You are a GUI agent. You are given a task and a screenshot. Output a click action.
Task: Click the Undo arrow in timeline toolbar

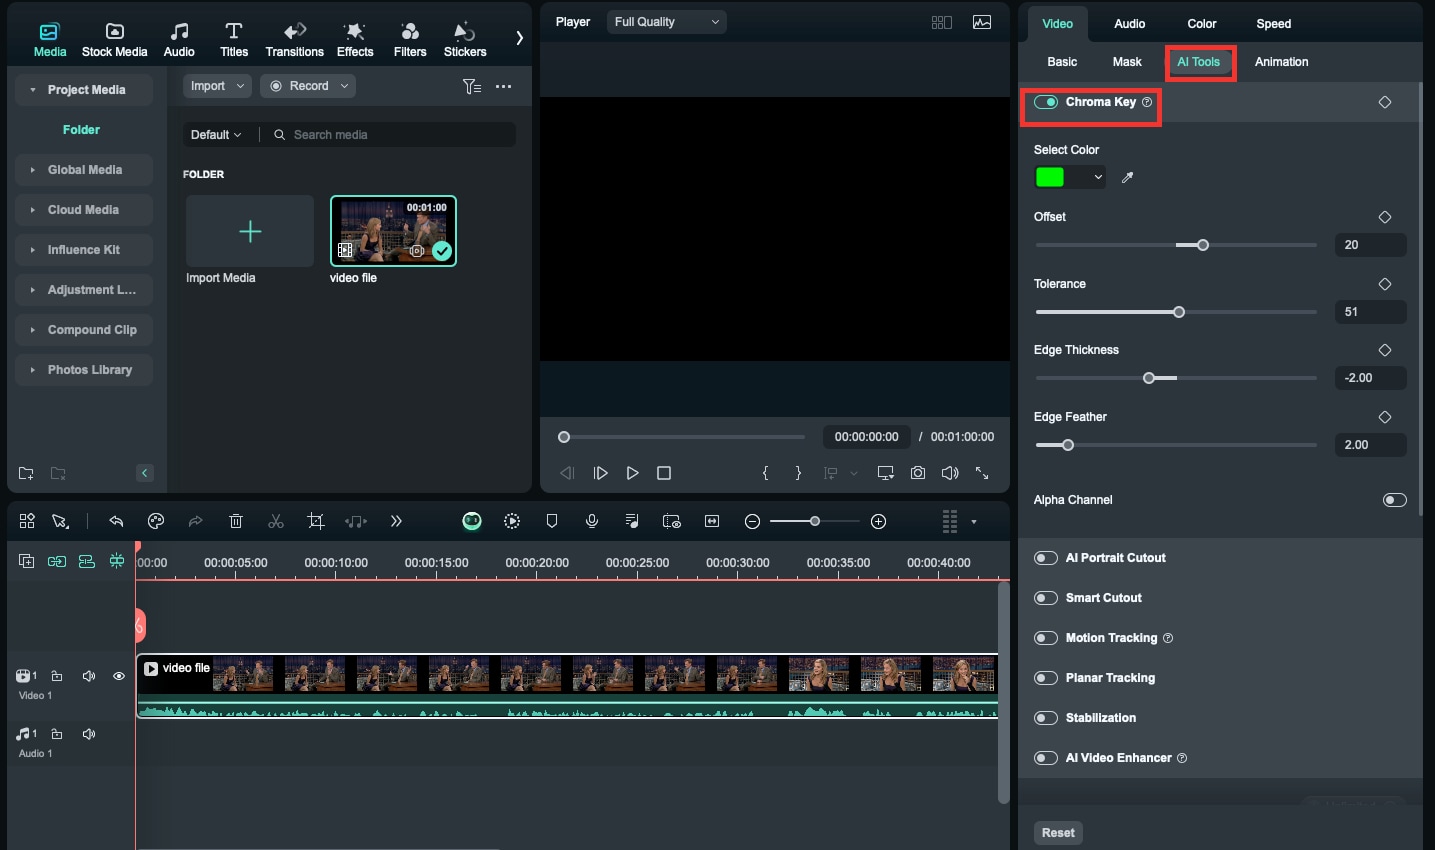116,521
